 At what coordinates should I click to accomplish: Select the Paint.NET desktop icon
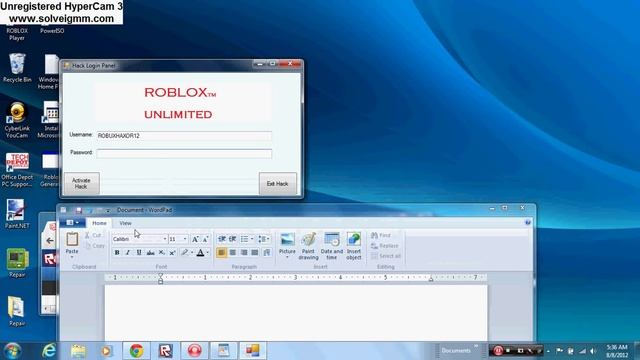tap(17, 213)
